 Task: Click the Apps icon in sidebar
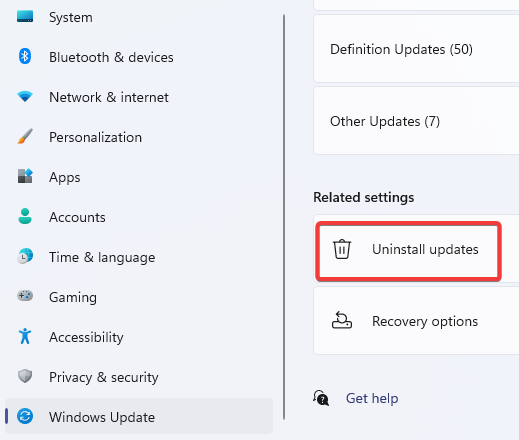pyautogui.click(x=25, y=176)
